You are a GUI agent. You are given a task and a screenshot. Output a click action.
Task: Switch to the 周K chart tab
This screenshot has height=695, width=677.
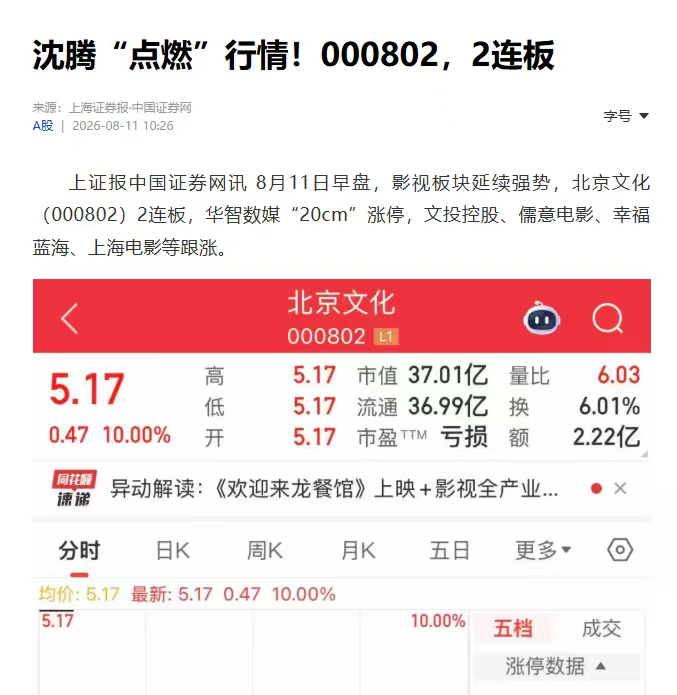point(265,551)
